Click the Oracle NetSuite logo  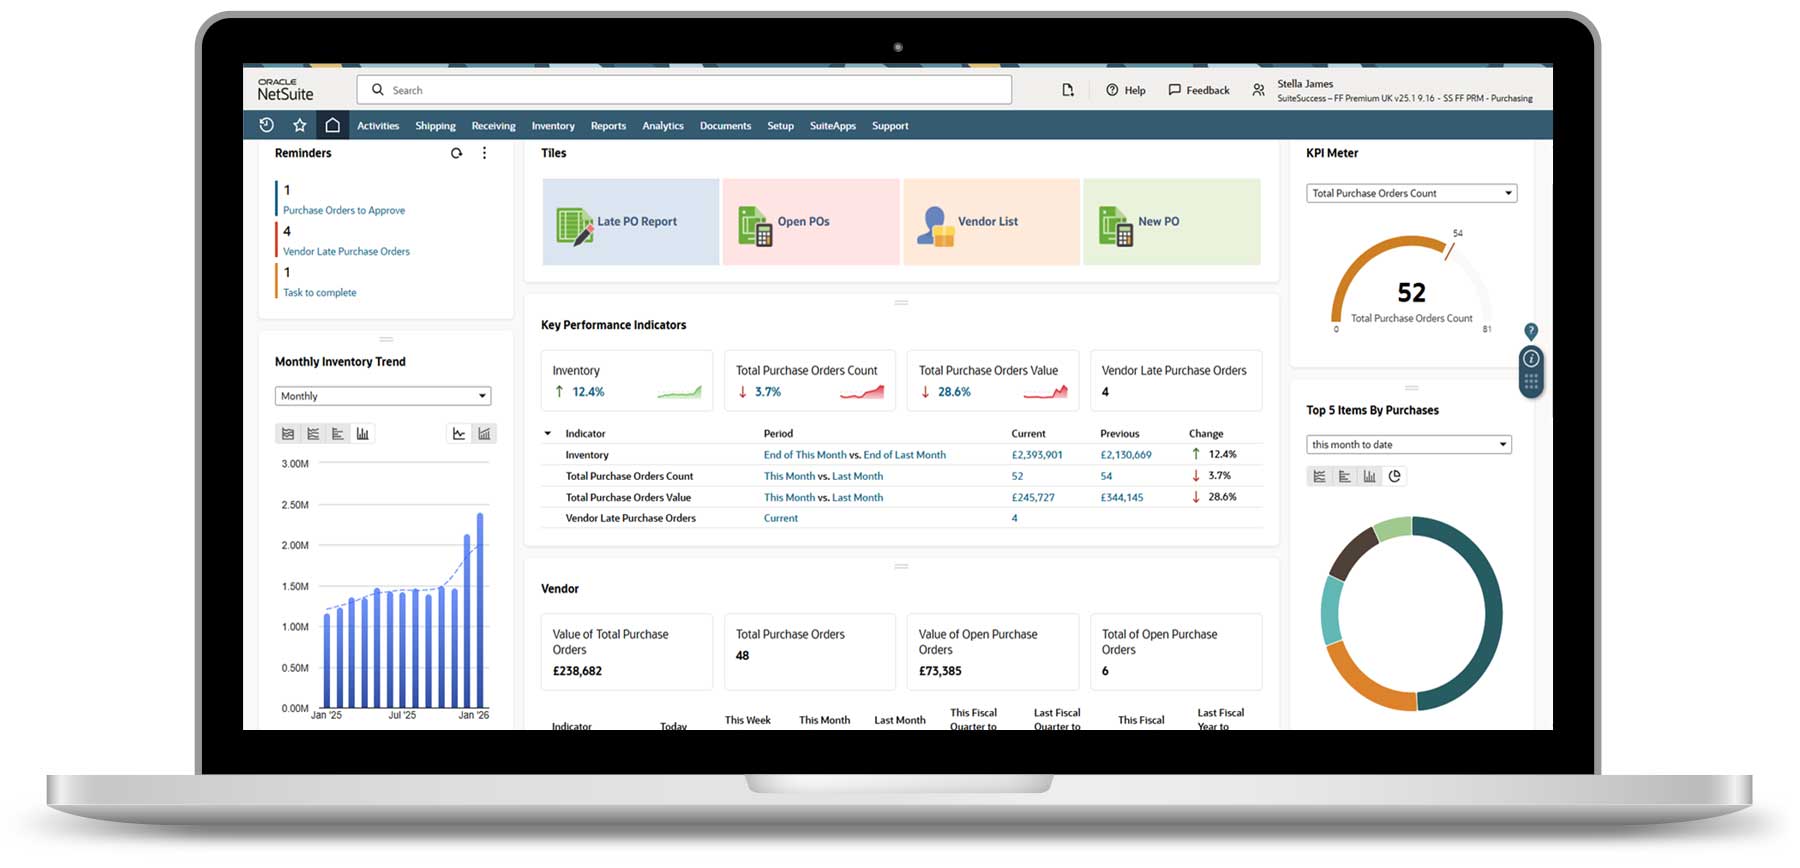285,90
